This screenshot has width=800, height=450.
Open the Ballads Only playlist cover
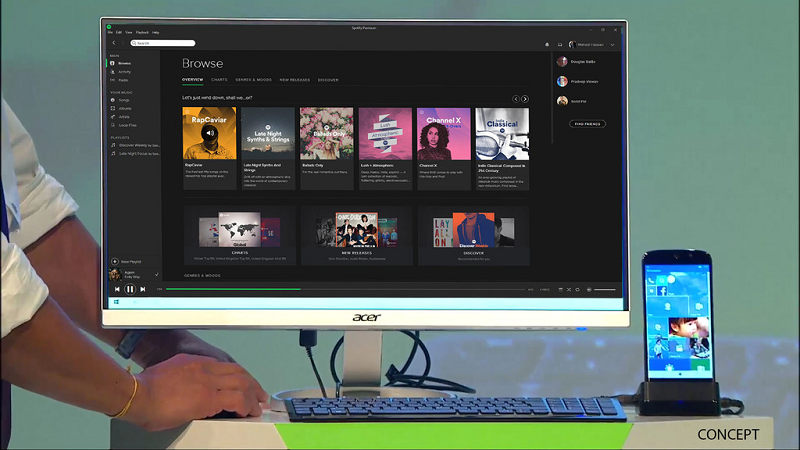click(327, 133)
